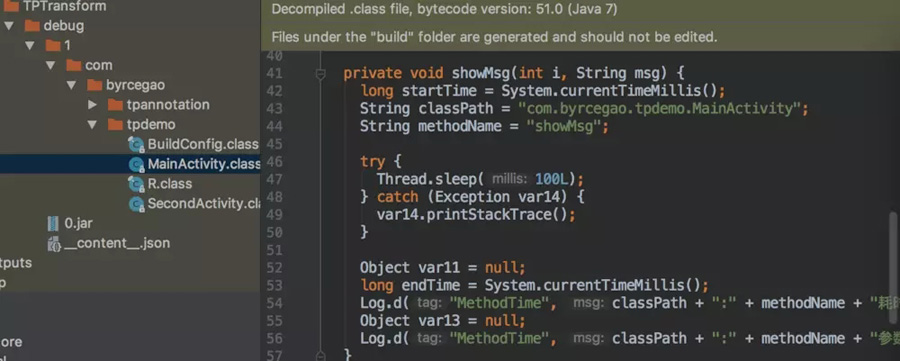
Task: Click Thread.sleep call on line 47
Action: (x=431, y=179)
